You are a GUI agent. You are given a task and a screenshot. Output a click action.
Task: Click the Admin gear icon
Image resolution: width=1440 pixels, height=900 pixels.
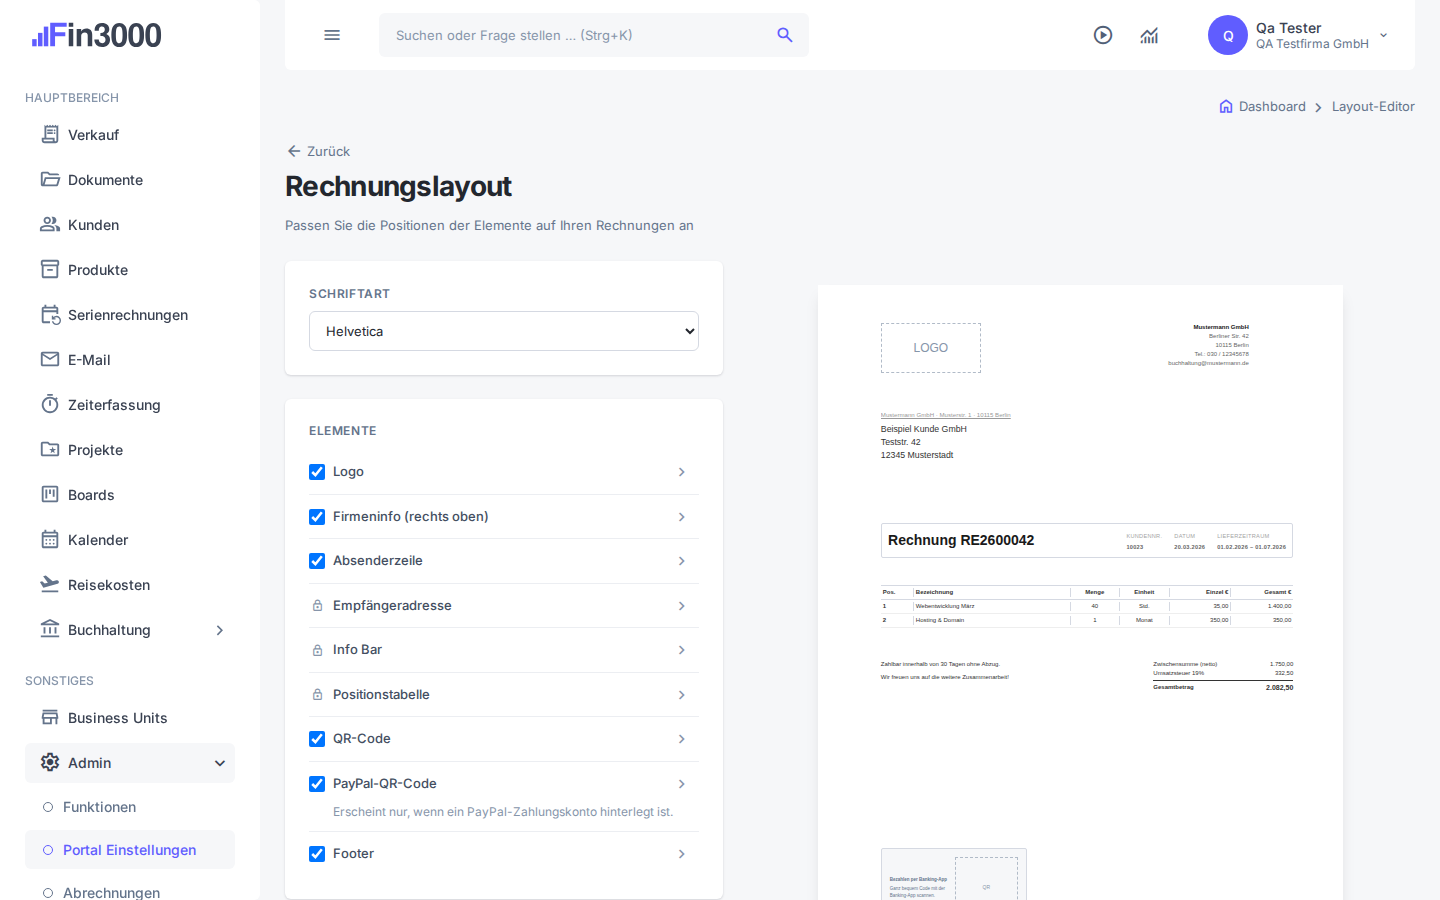click(50, 762)
